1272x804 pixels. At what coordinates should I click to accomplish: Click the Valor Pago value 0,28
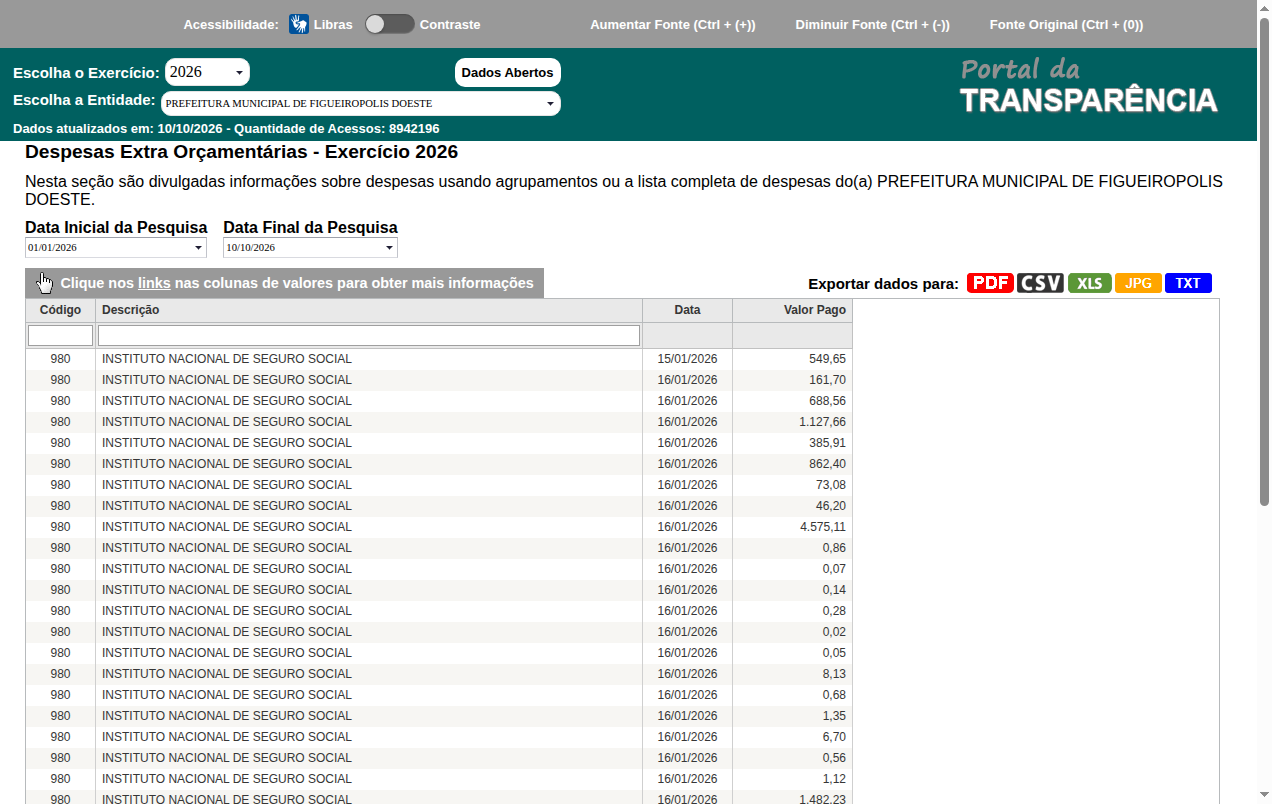coord(834,611)
